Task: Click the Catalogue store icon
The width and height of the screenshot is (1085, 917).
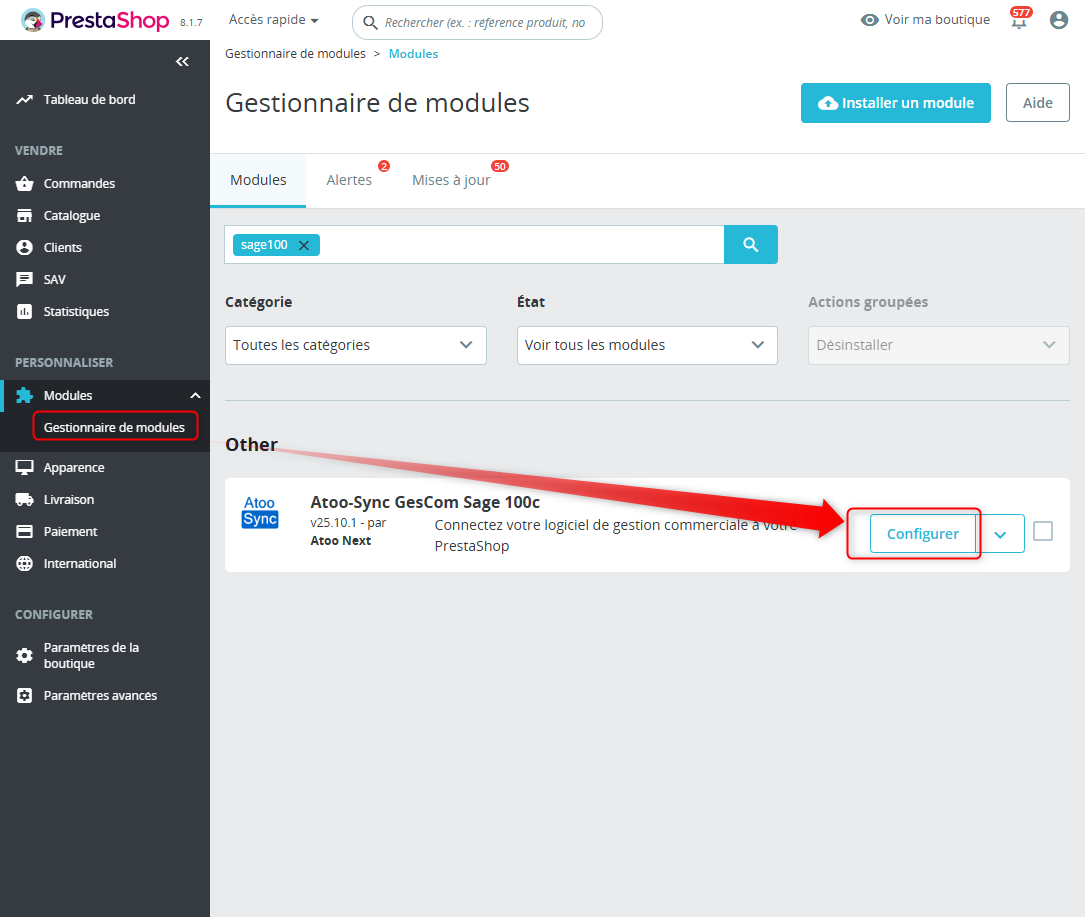Action: click(x=24, y=215)
